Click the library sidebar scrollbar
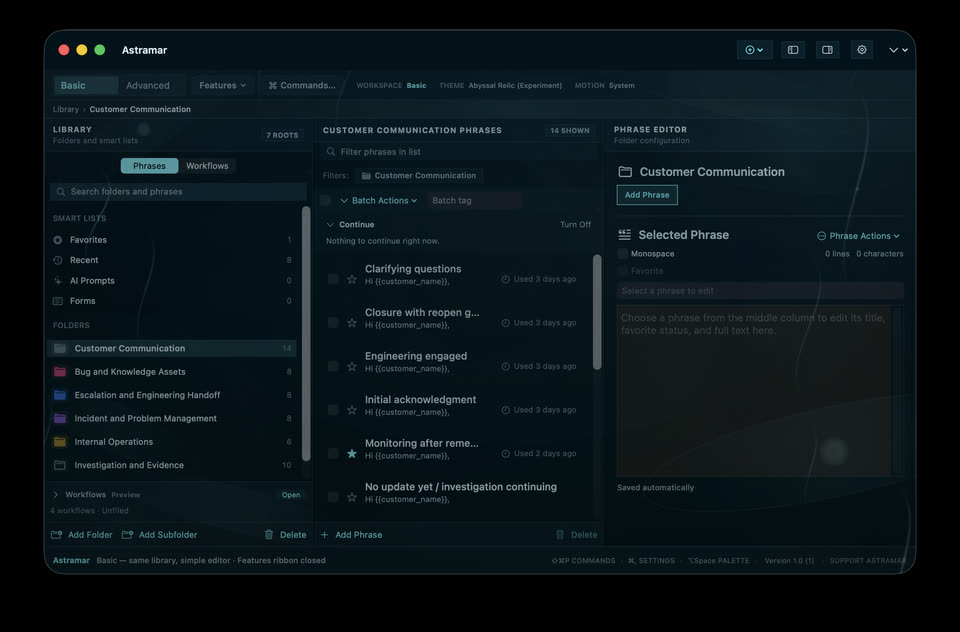Viewport: 960px width, 632px height. 306,334
